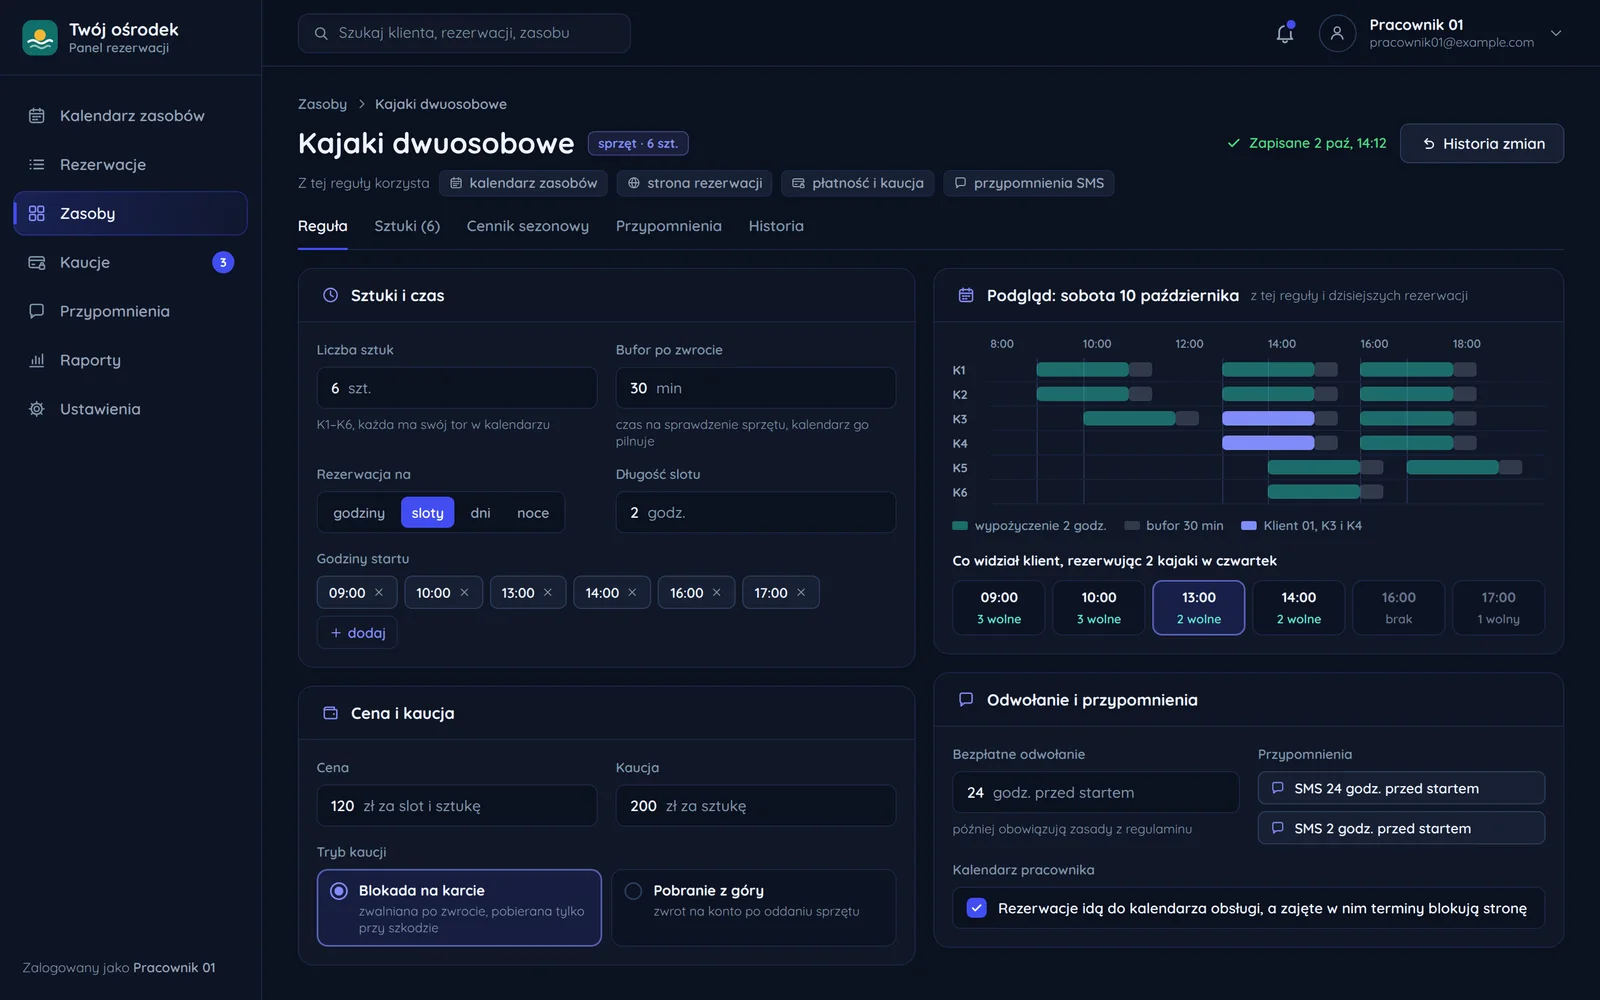Open Raporty in sidebar
Viewport: 1600px width, 1000px height.
tap(130, 360)
